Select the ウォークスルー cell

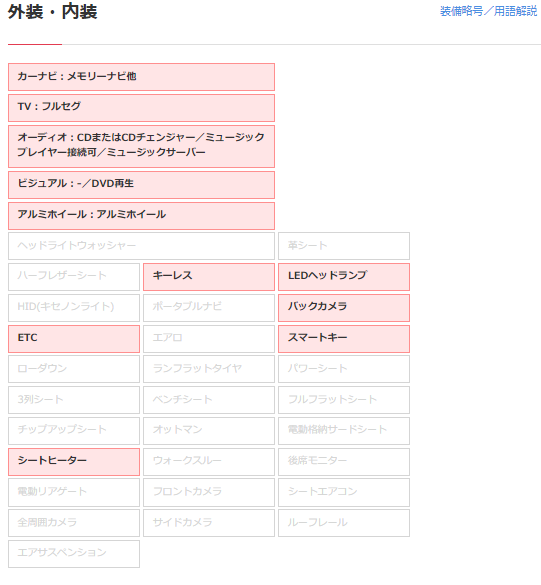point(209,462)
